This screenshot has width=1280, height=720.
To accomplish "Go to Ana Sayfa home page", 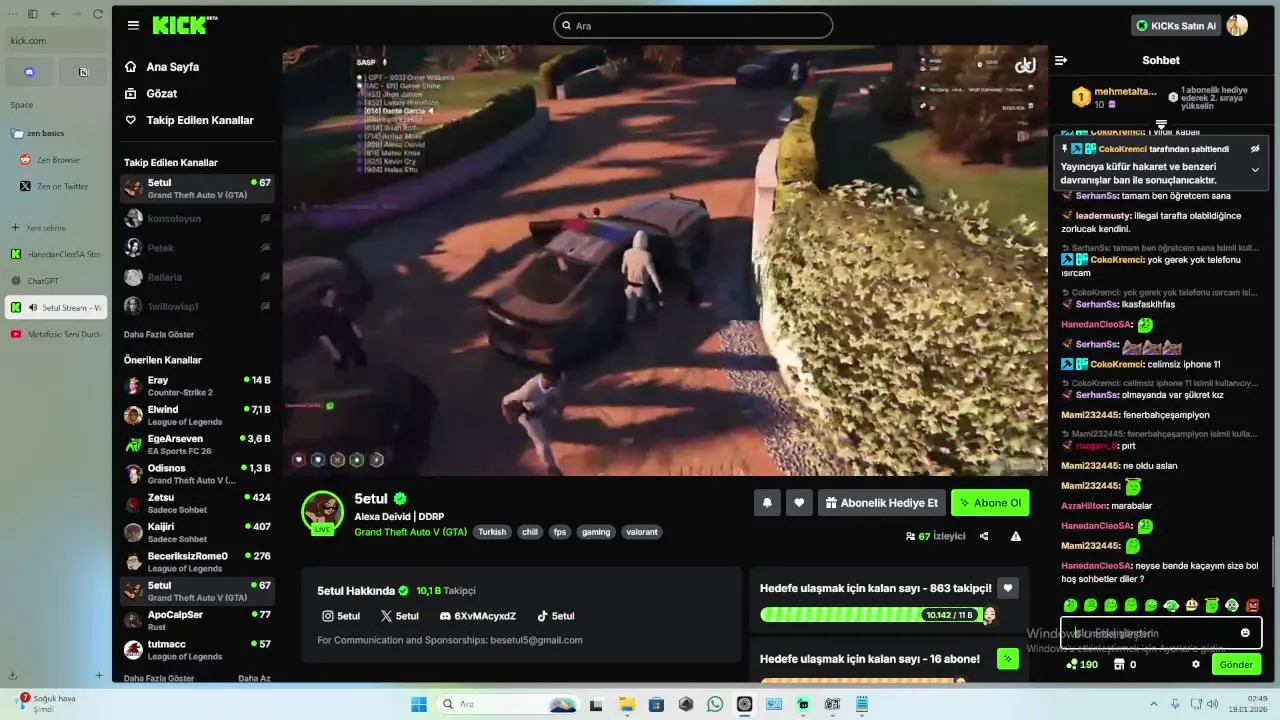I will point(161,67).
